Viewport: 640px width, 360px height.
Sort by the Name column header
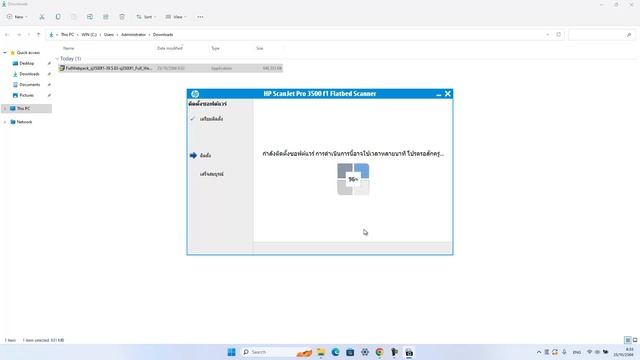[x=69, y=48]
